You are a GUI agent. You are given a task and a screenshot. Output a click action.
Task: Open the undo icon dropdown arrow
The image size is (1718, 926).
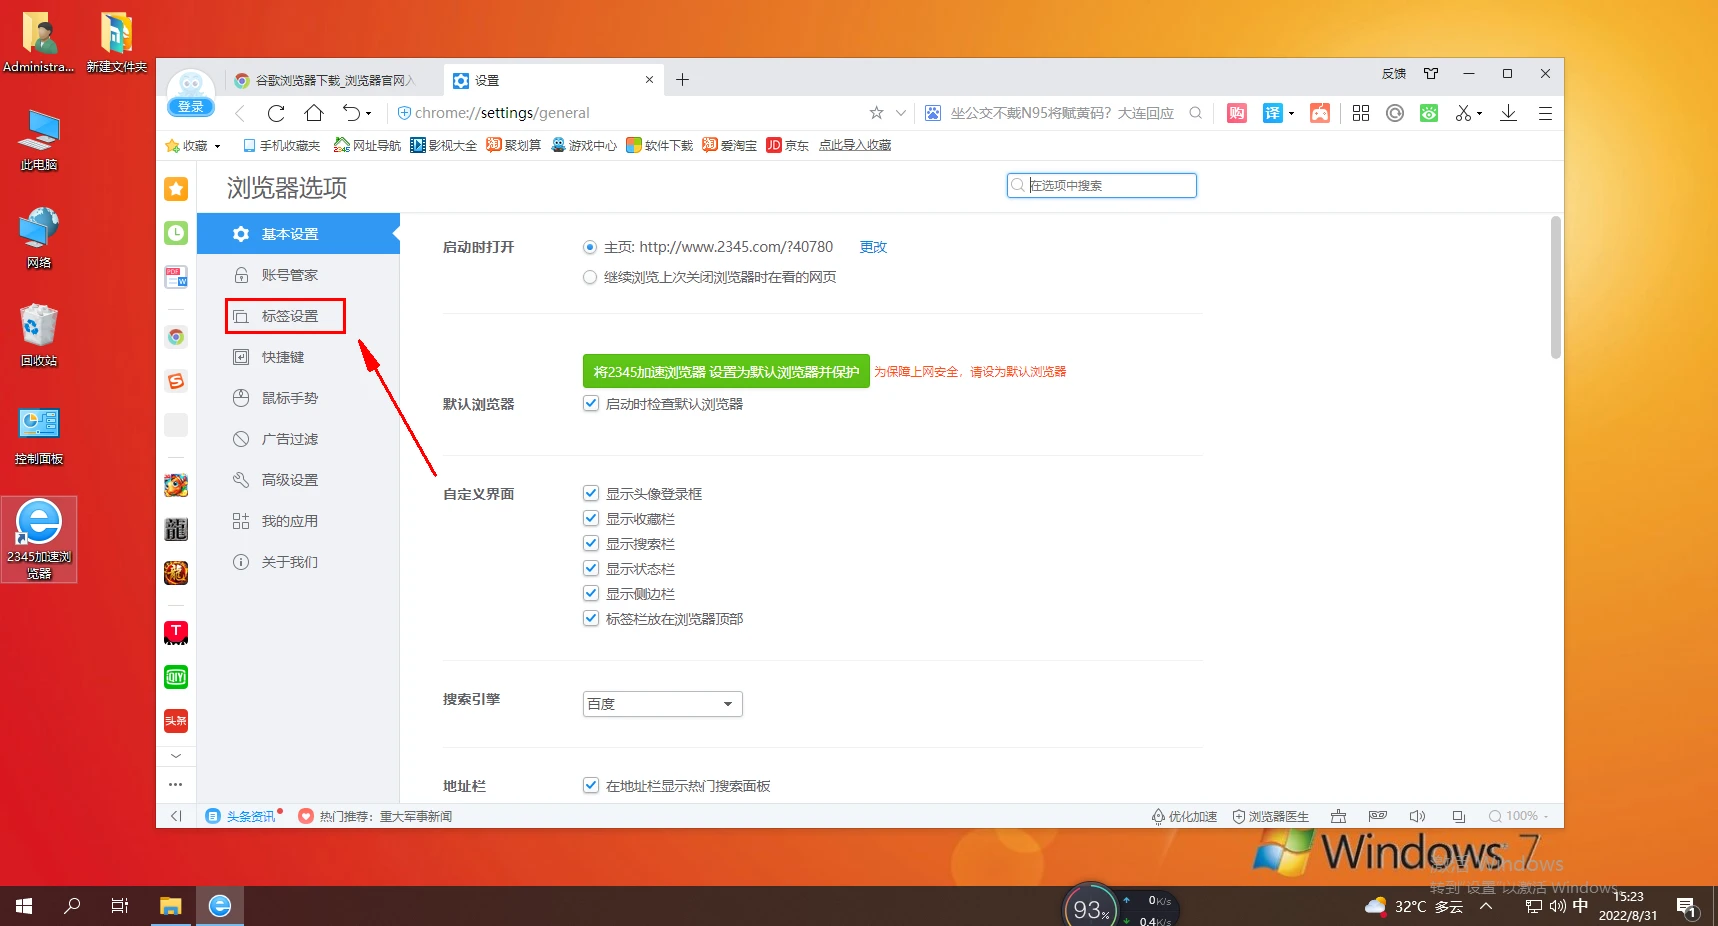pyautogui.click(x=368, y=114)
